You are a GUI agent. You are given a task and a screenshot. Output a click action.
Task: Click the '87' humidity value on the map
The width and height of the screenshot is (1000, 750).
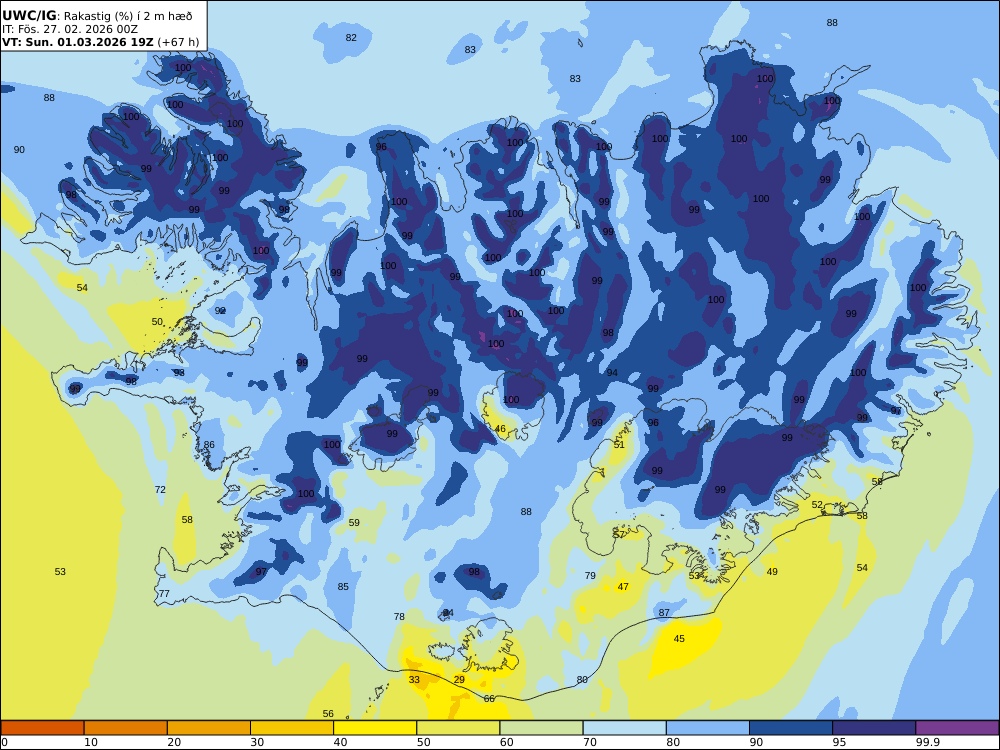point(665,612)
